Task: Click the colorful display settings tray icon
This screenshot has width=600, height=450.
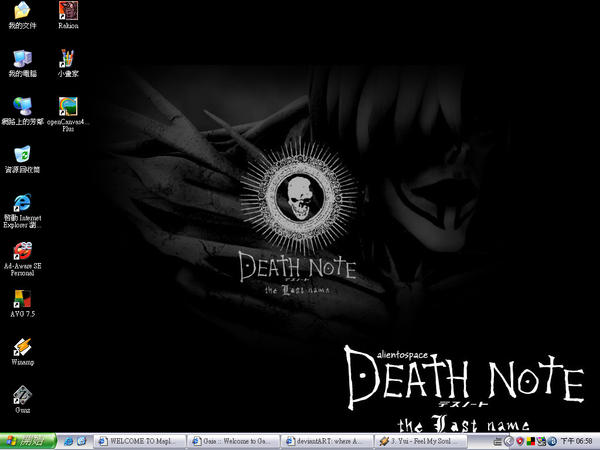Action: coord(541,442)
